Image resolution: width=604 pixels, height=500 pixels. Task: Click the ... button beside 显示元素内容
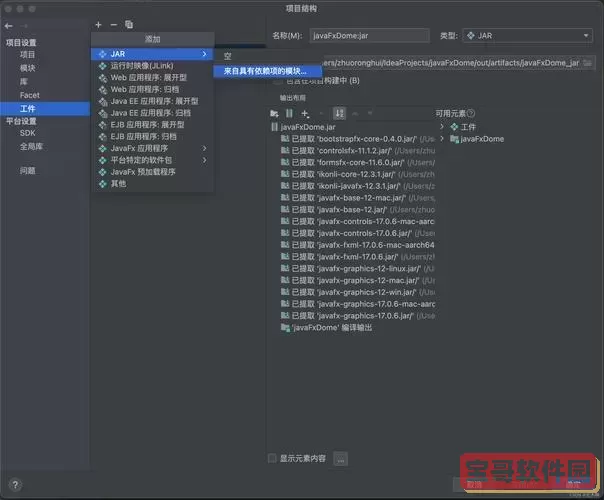point(341,458)
